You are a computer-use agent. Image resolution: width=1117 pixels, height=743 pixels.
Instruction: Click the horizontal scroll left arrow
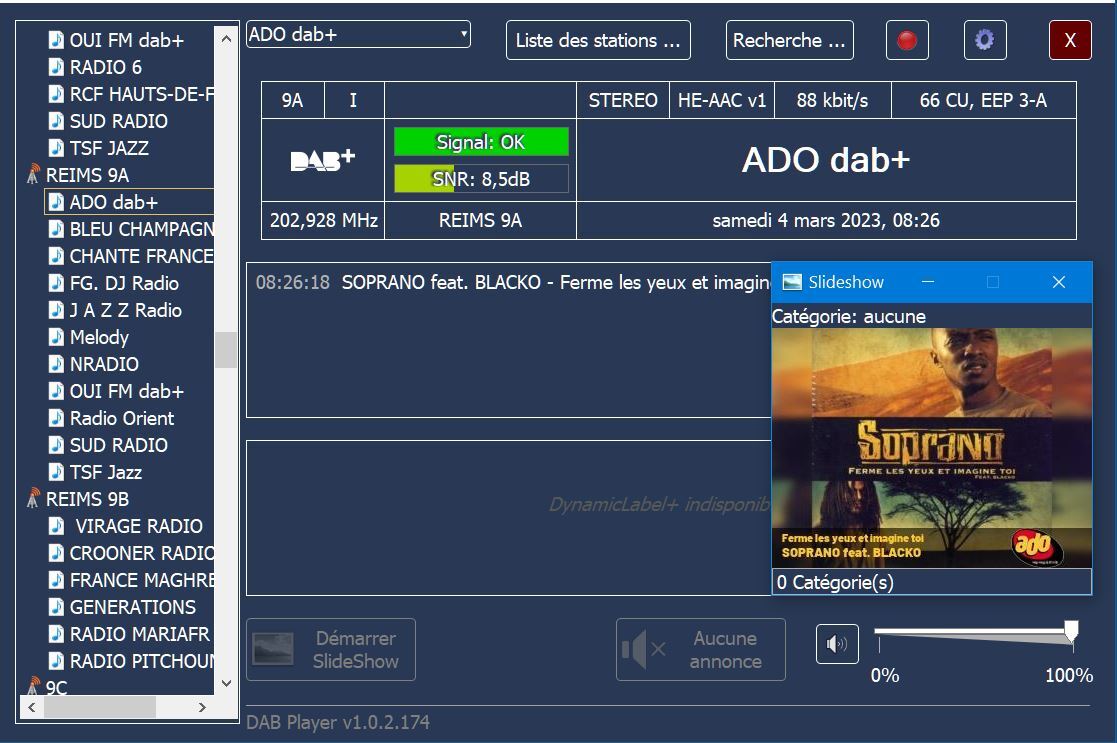[x=31, y=707]
